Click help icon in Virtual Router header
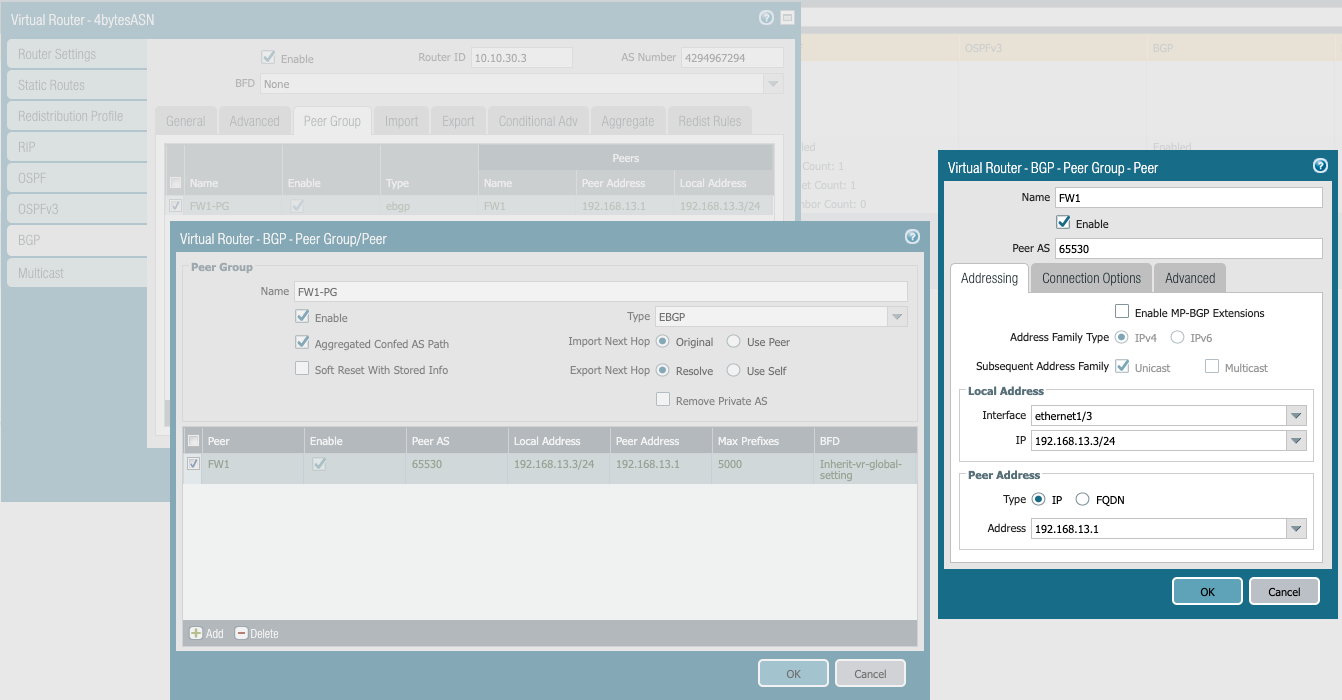The height and width of the screenshot is (700, 1342). coord(766,18)
